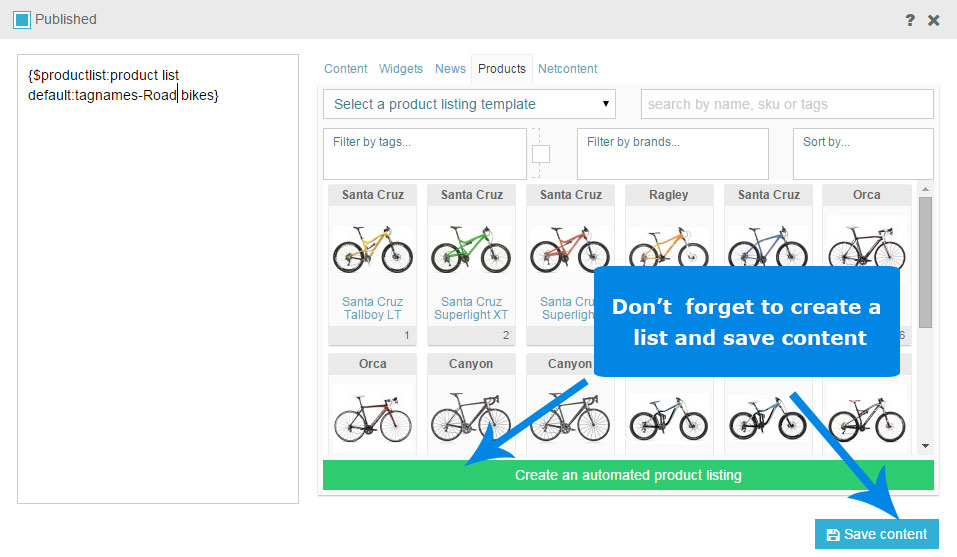
Task: Select the green Santa Cruz Superlight XT thumbnail
Action: pos(471,249)
